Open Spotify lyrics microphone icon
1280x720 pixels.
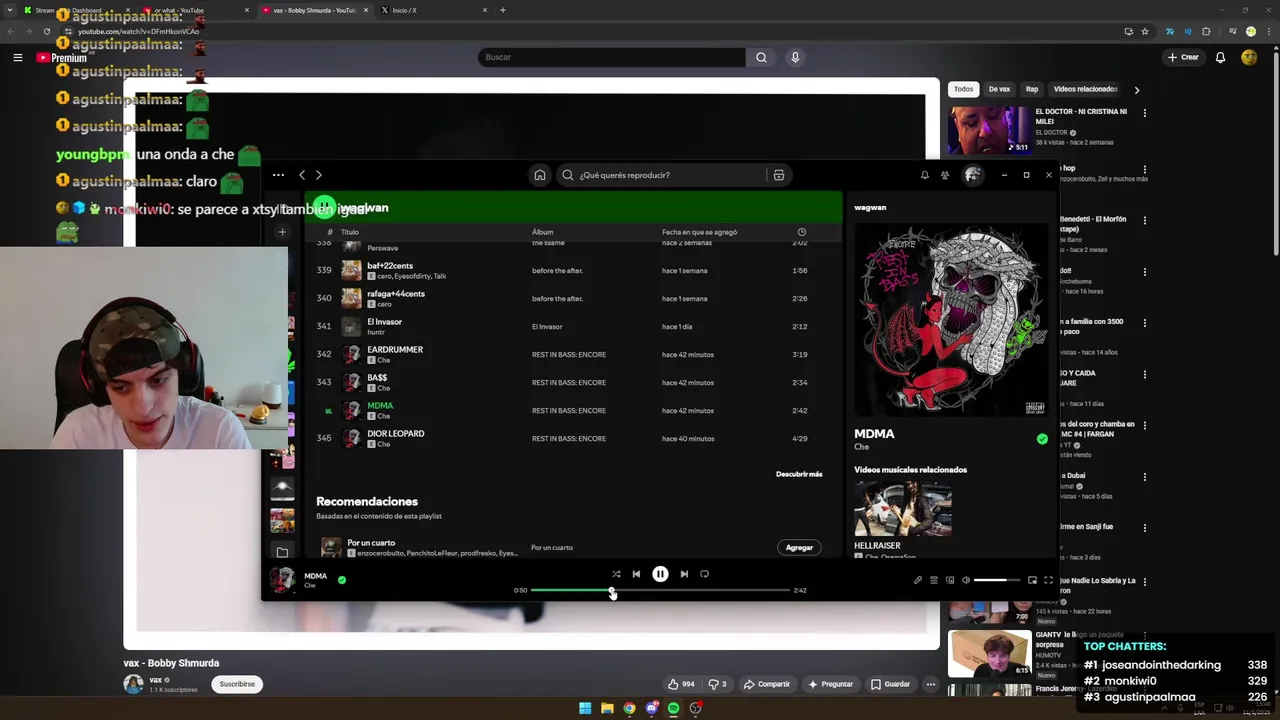point(918,580)
